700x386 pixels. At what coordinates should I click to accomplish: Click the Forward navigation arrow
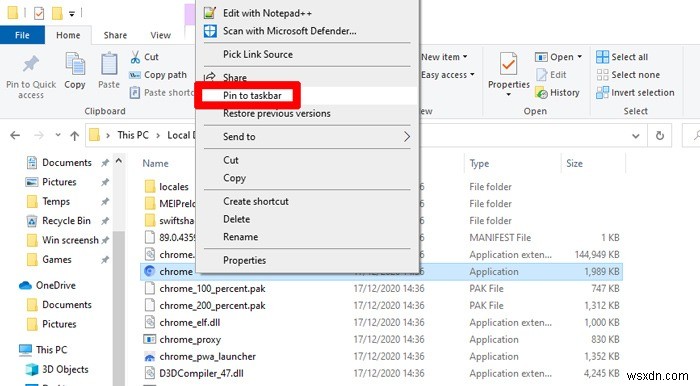(39, 135)
